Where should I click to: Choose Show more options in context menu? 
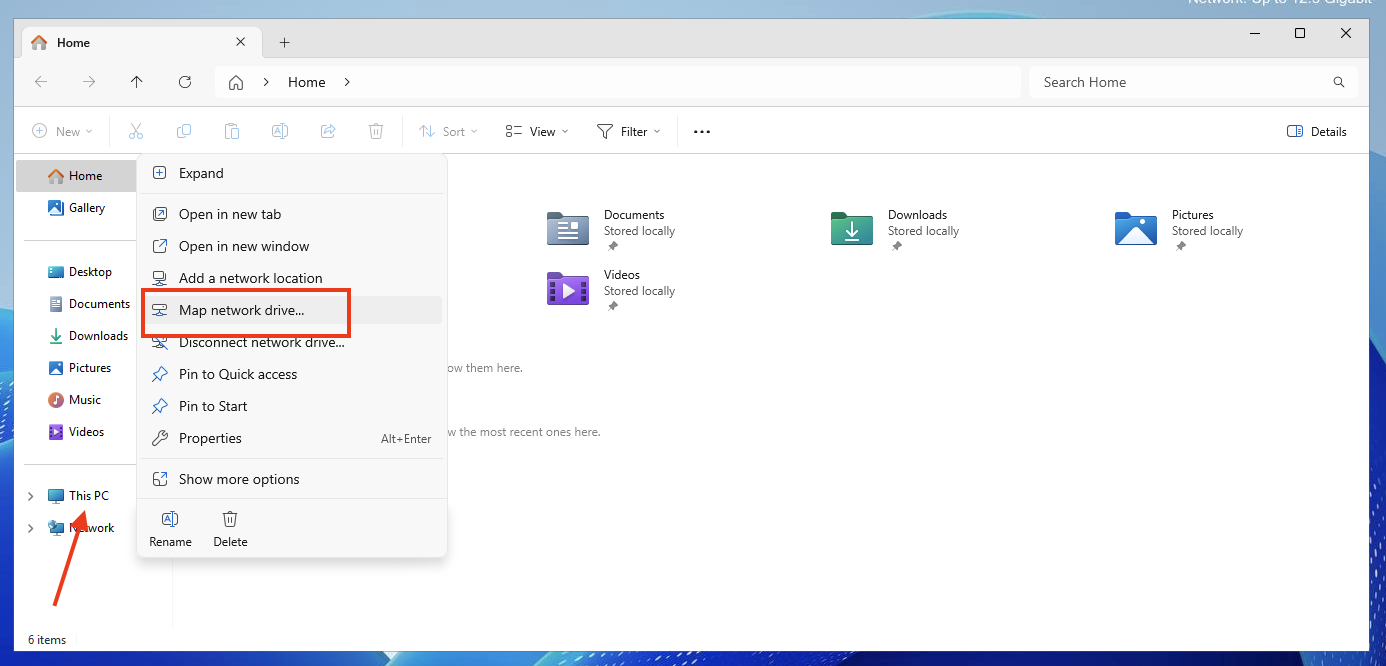coord(239,479)
